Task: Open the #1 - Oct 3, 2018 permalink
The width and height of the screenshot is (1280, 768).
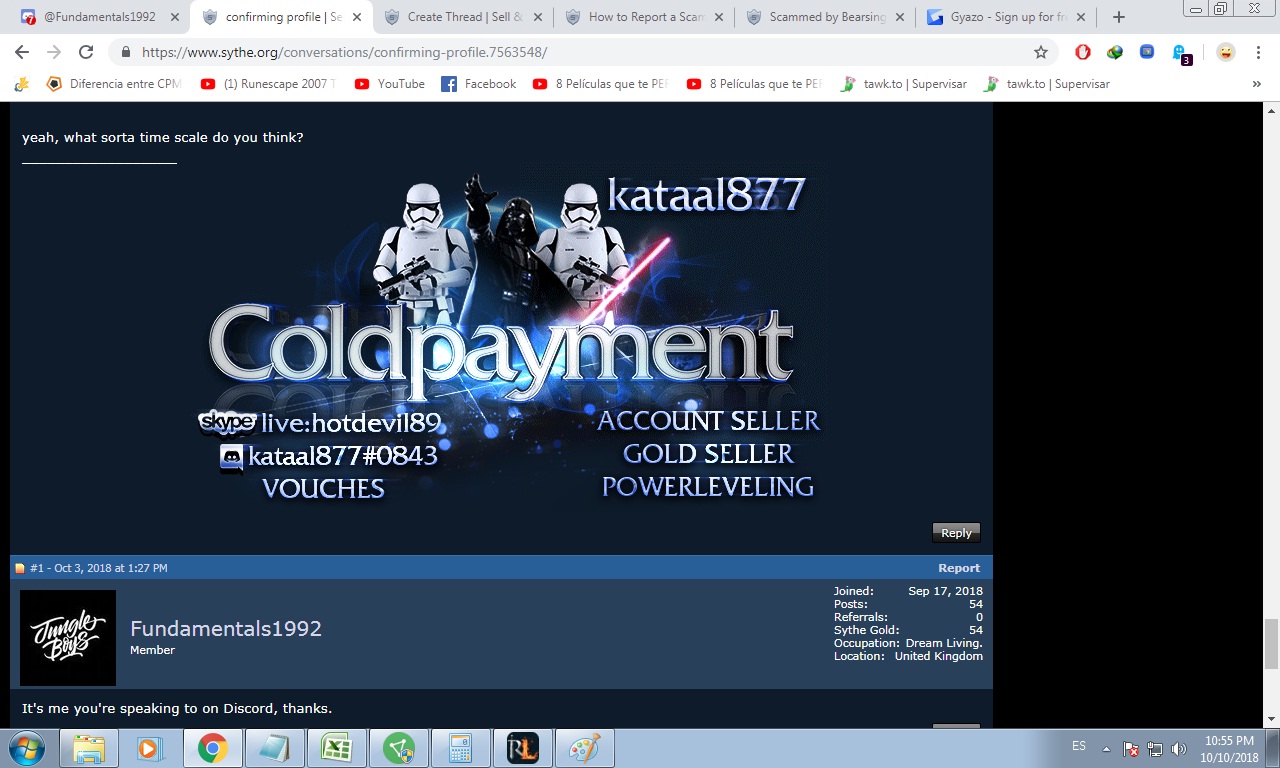Action: [98, 568]
